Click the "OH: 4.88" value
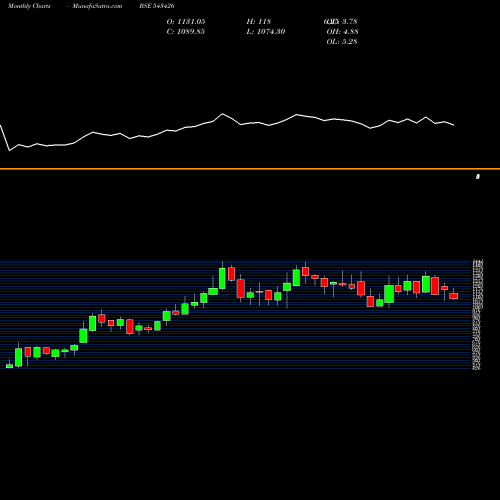 tap(342, 32)
